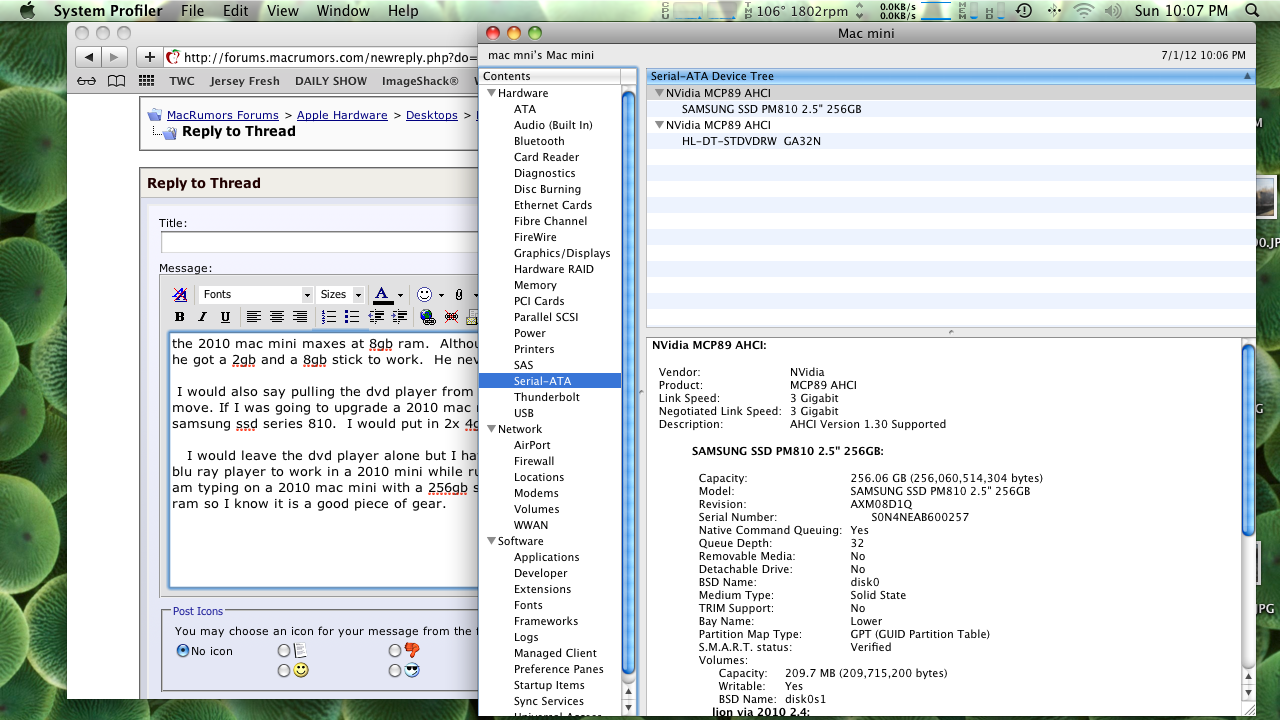1280x720 pixels.
Task: Follow the Desktops breadcrumb link
Action: (x=432, y=115)
